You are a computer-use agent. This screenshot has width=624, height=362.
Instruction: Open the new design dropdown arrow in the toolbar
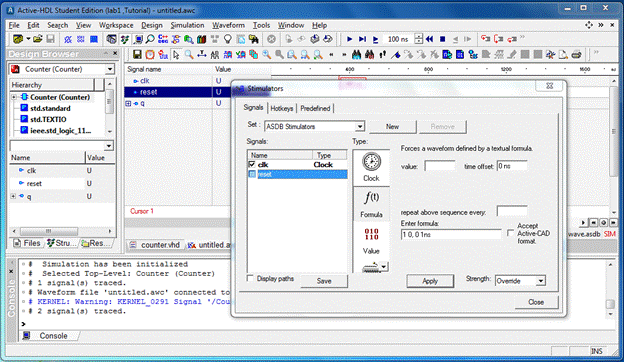[x=28, y=39]
